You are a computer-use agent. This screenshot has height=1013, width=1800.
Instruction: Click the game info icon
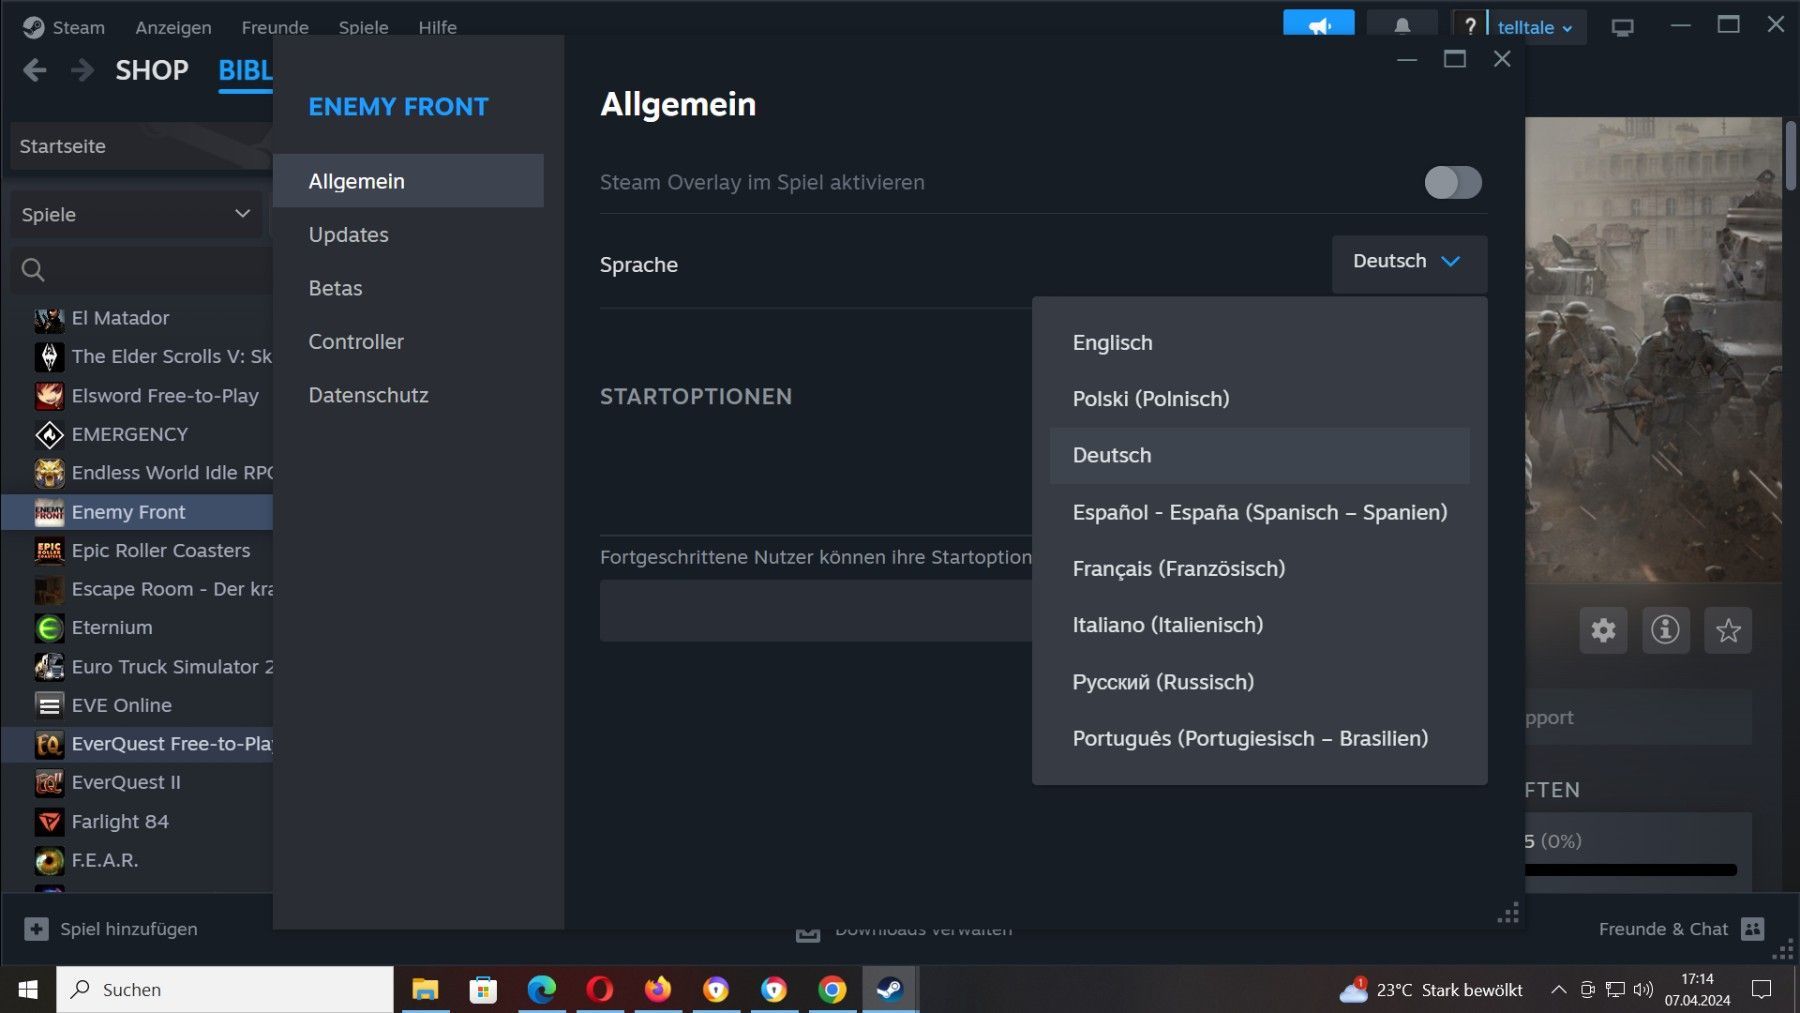(1665, 630)
